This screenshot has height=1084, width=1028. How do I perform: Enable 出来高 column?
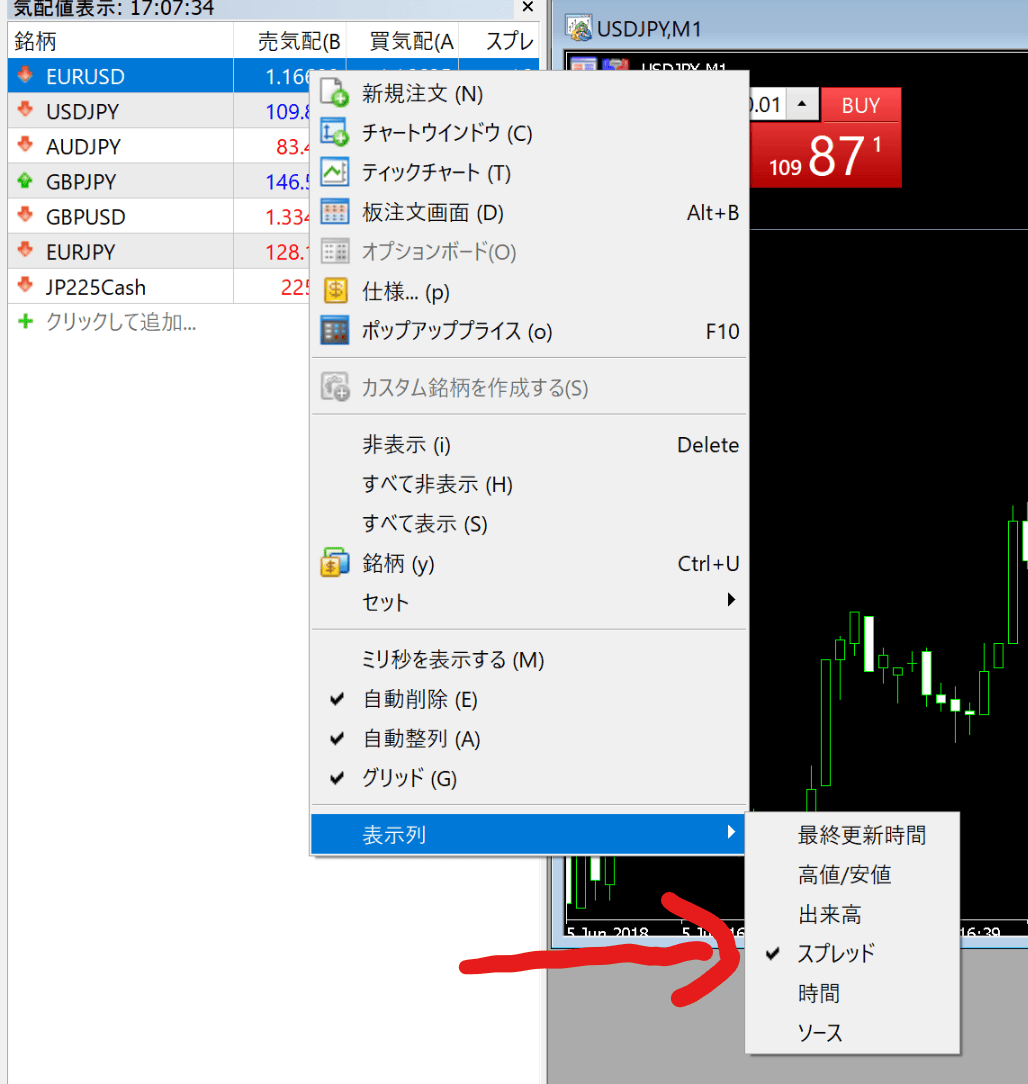click(x=852, y=915)
